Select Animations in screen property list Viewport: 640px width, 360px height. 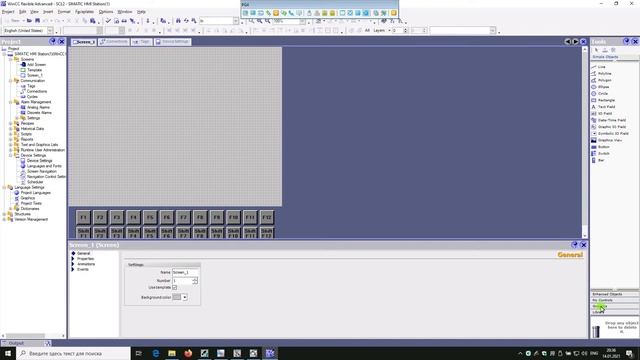click(x=86, y=264)
